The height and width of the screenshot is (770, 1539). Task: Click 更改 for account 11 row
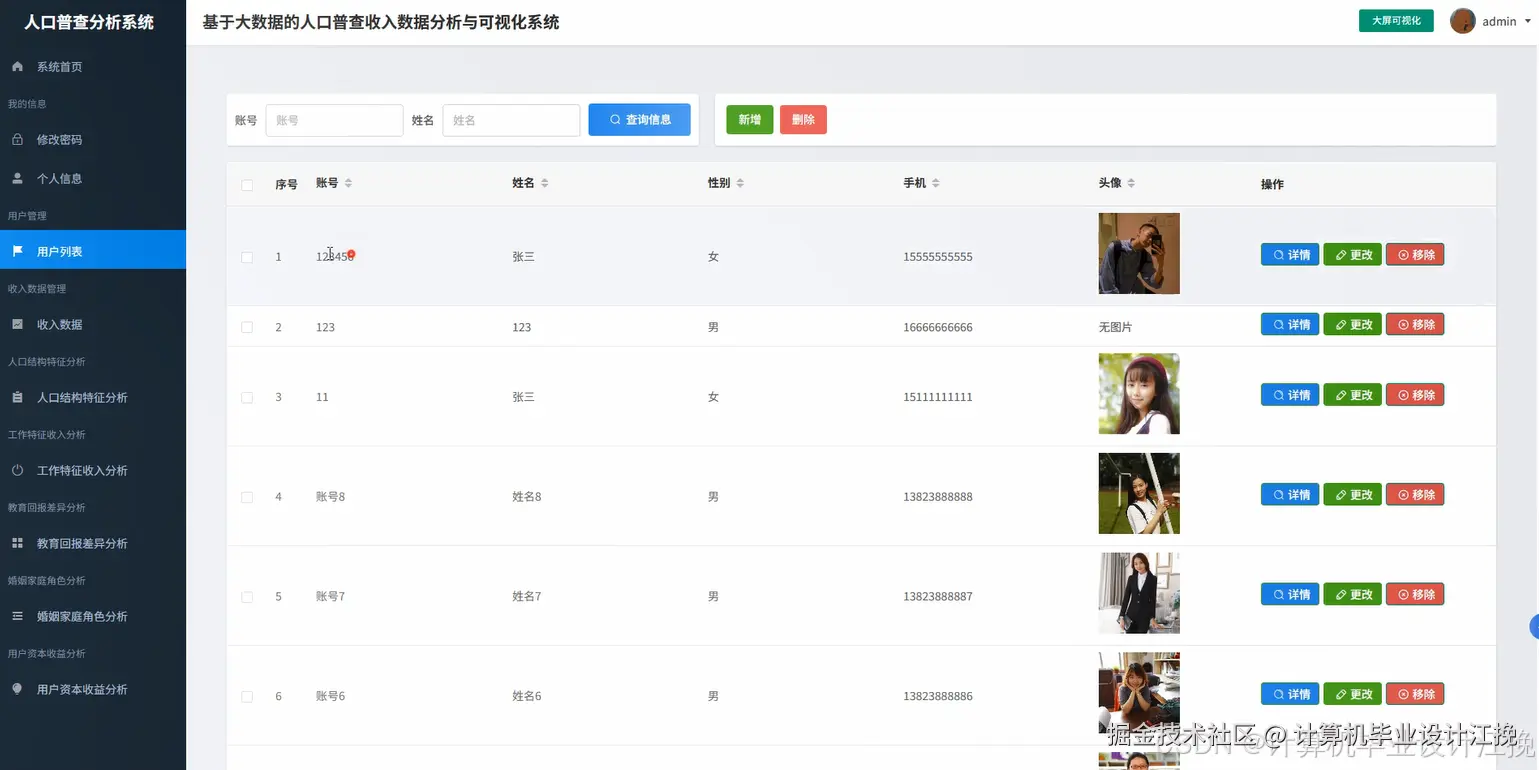pos(1353,395)
